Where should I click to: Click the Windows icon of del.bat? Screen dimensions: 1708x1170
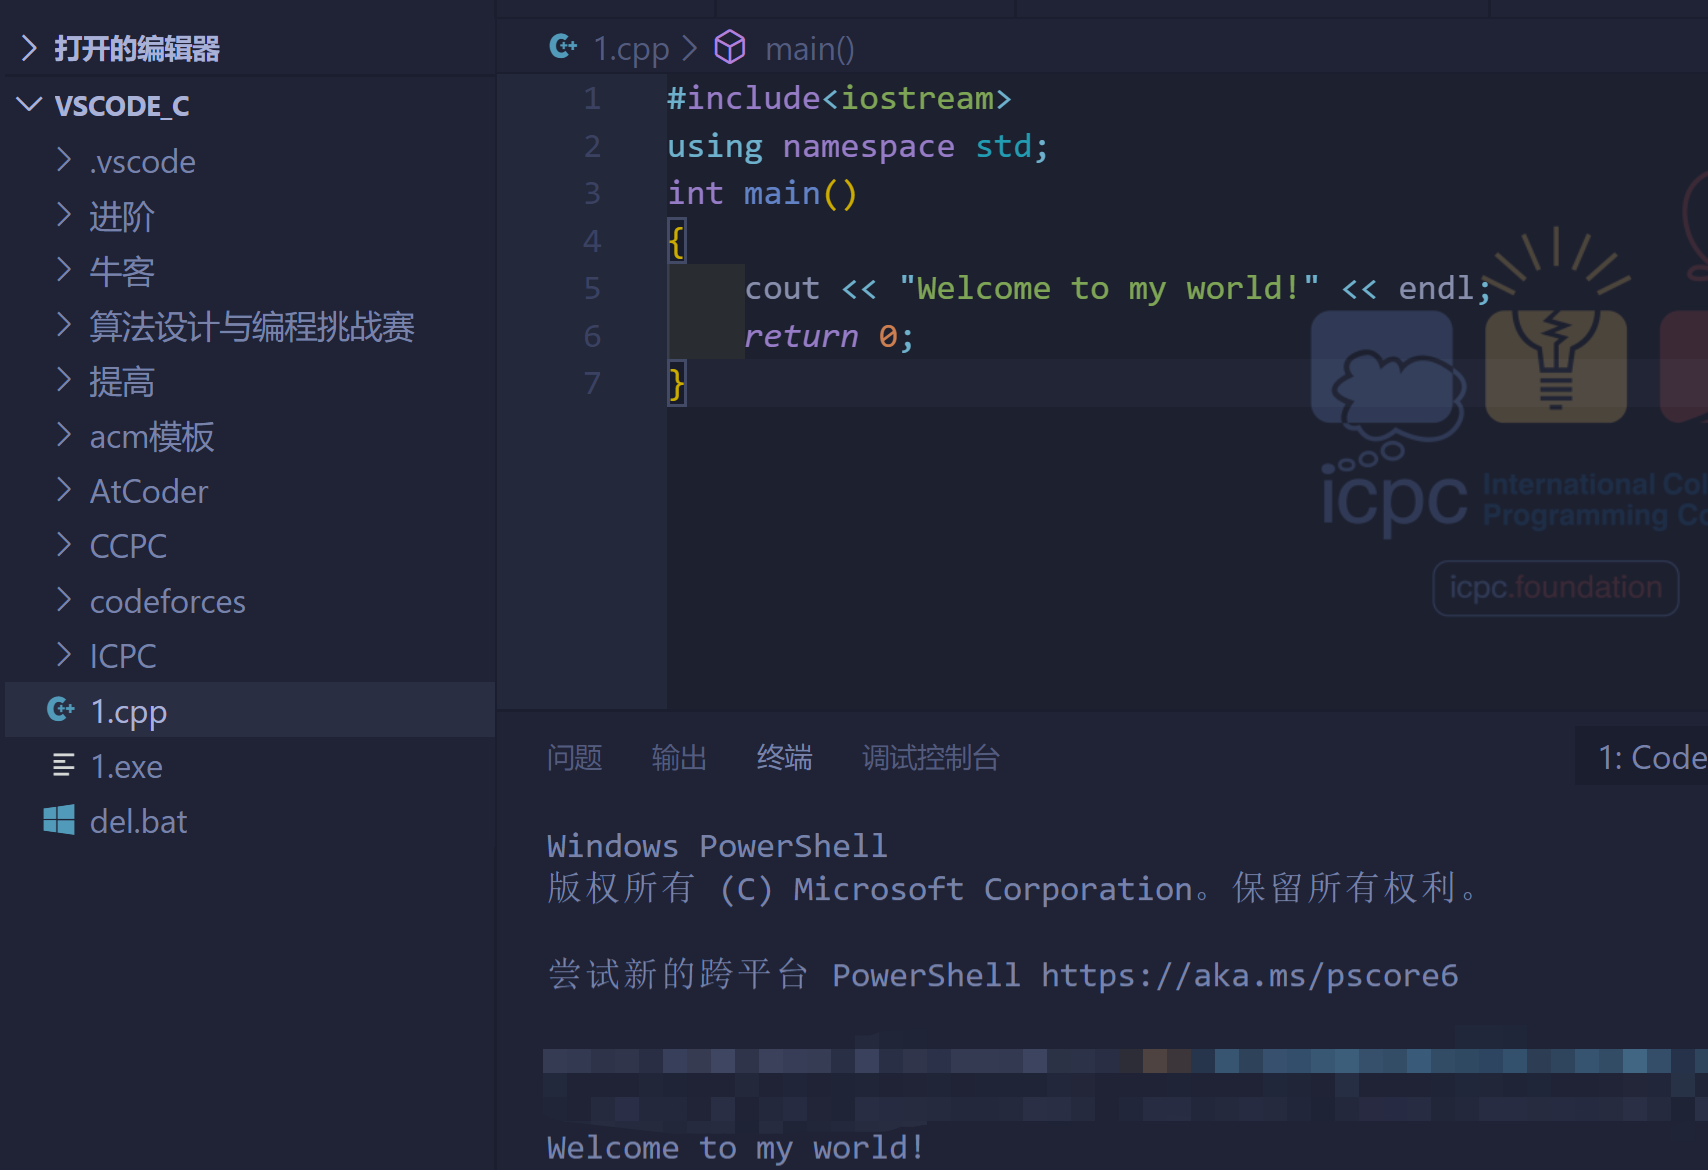point(59,820)
